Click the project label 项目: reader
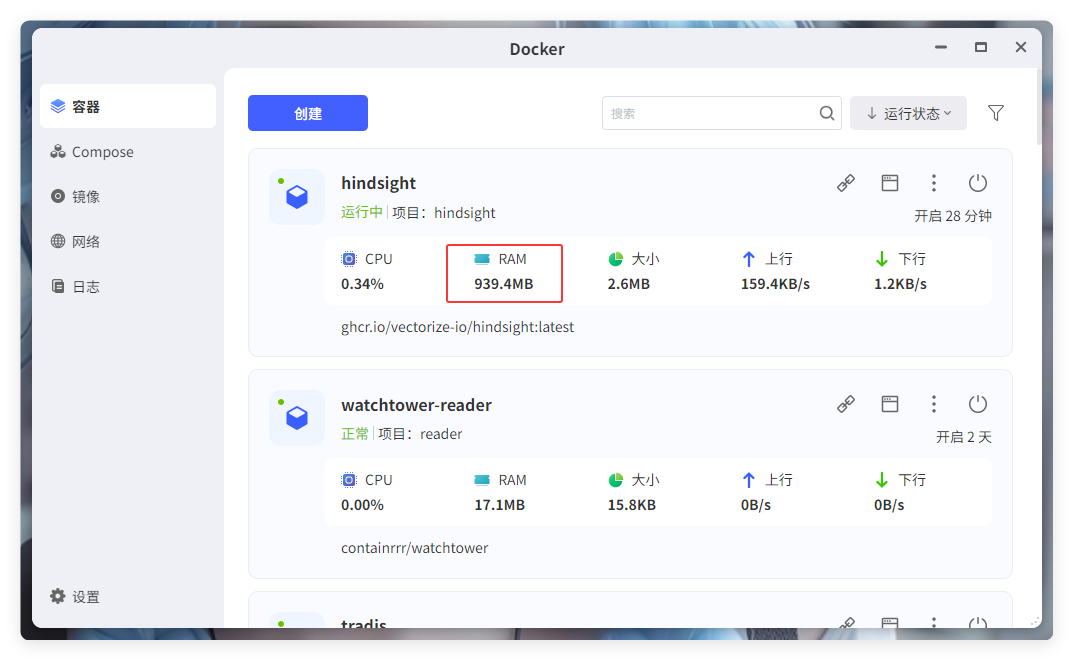The height and width of the screenshot is (660, 1073). 420,434
